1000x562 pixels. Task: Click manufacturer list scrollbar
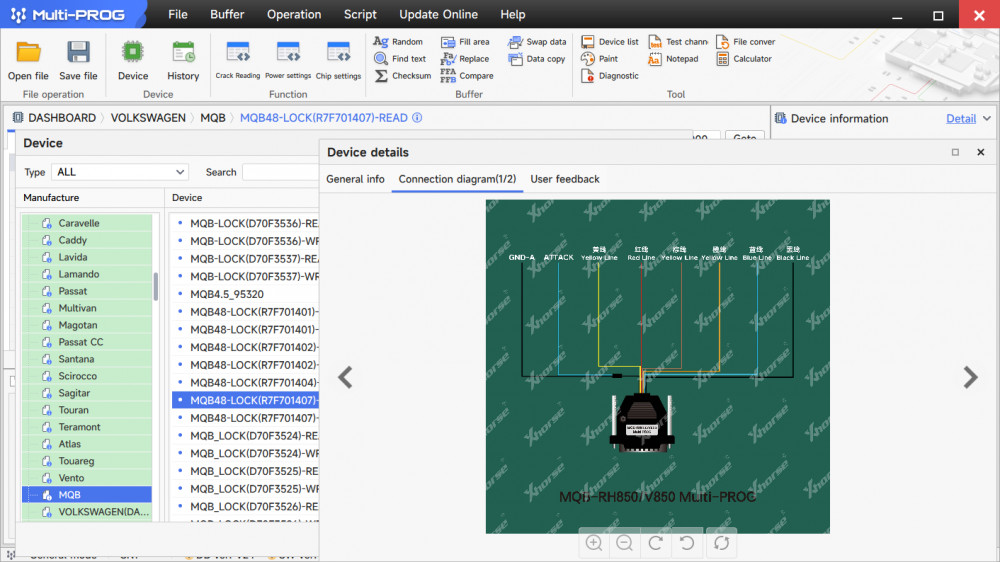point(156,287)
